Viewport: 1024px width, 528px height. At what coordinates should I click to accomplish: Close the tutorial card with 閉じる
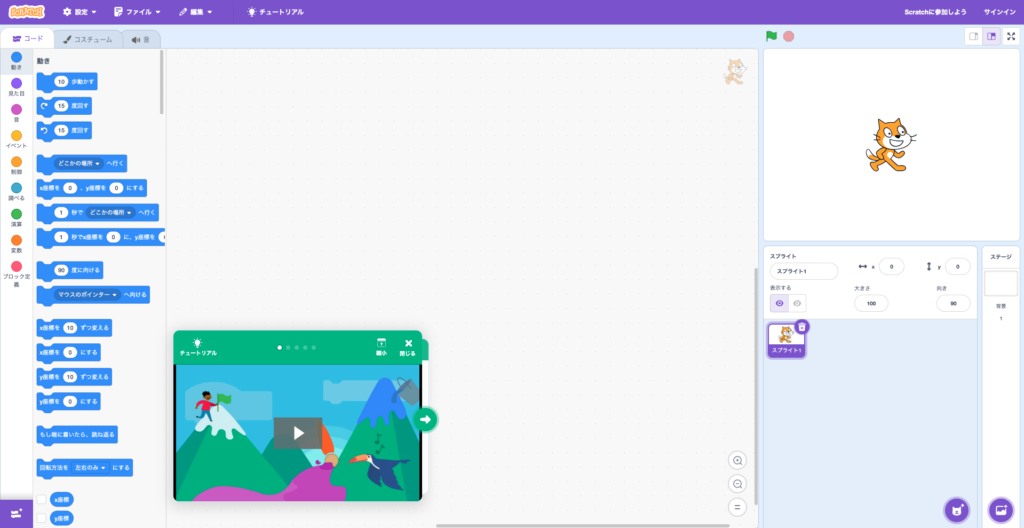click(408, 347)
